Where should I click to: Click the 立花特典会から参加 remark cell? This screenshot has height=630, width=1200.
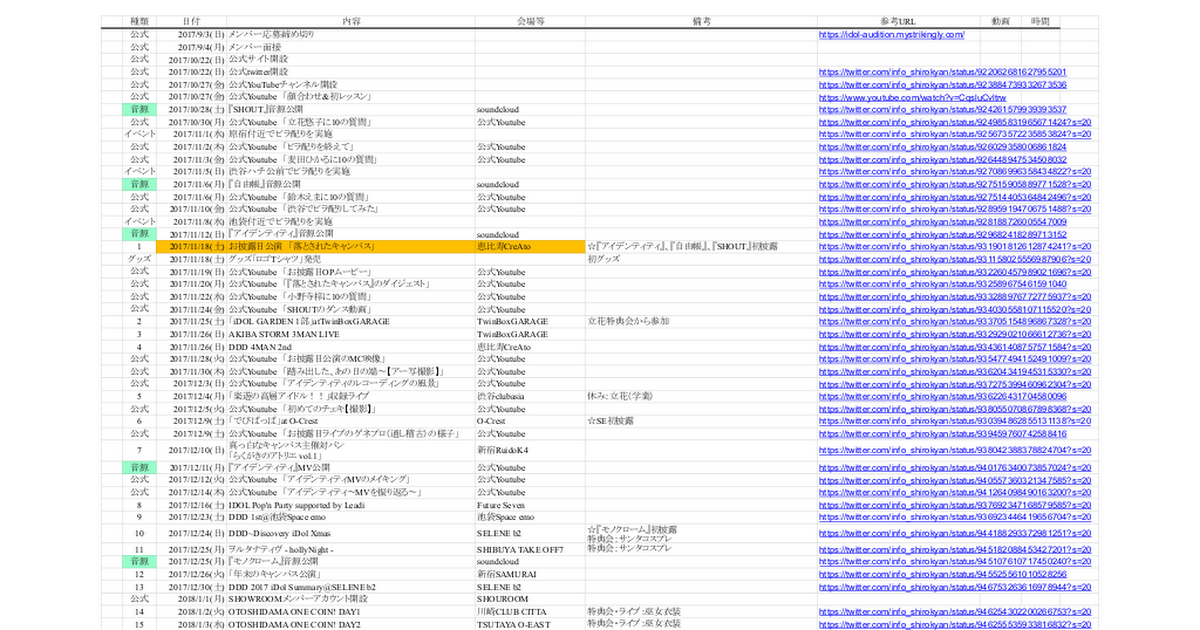(x=701, y=321)
